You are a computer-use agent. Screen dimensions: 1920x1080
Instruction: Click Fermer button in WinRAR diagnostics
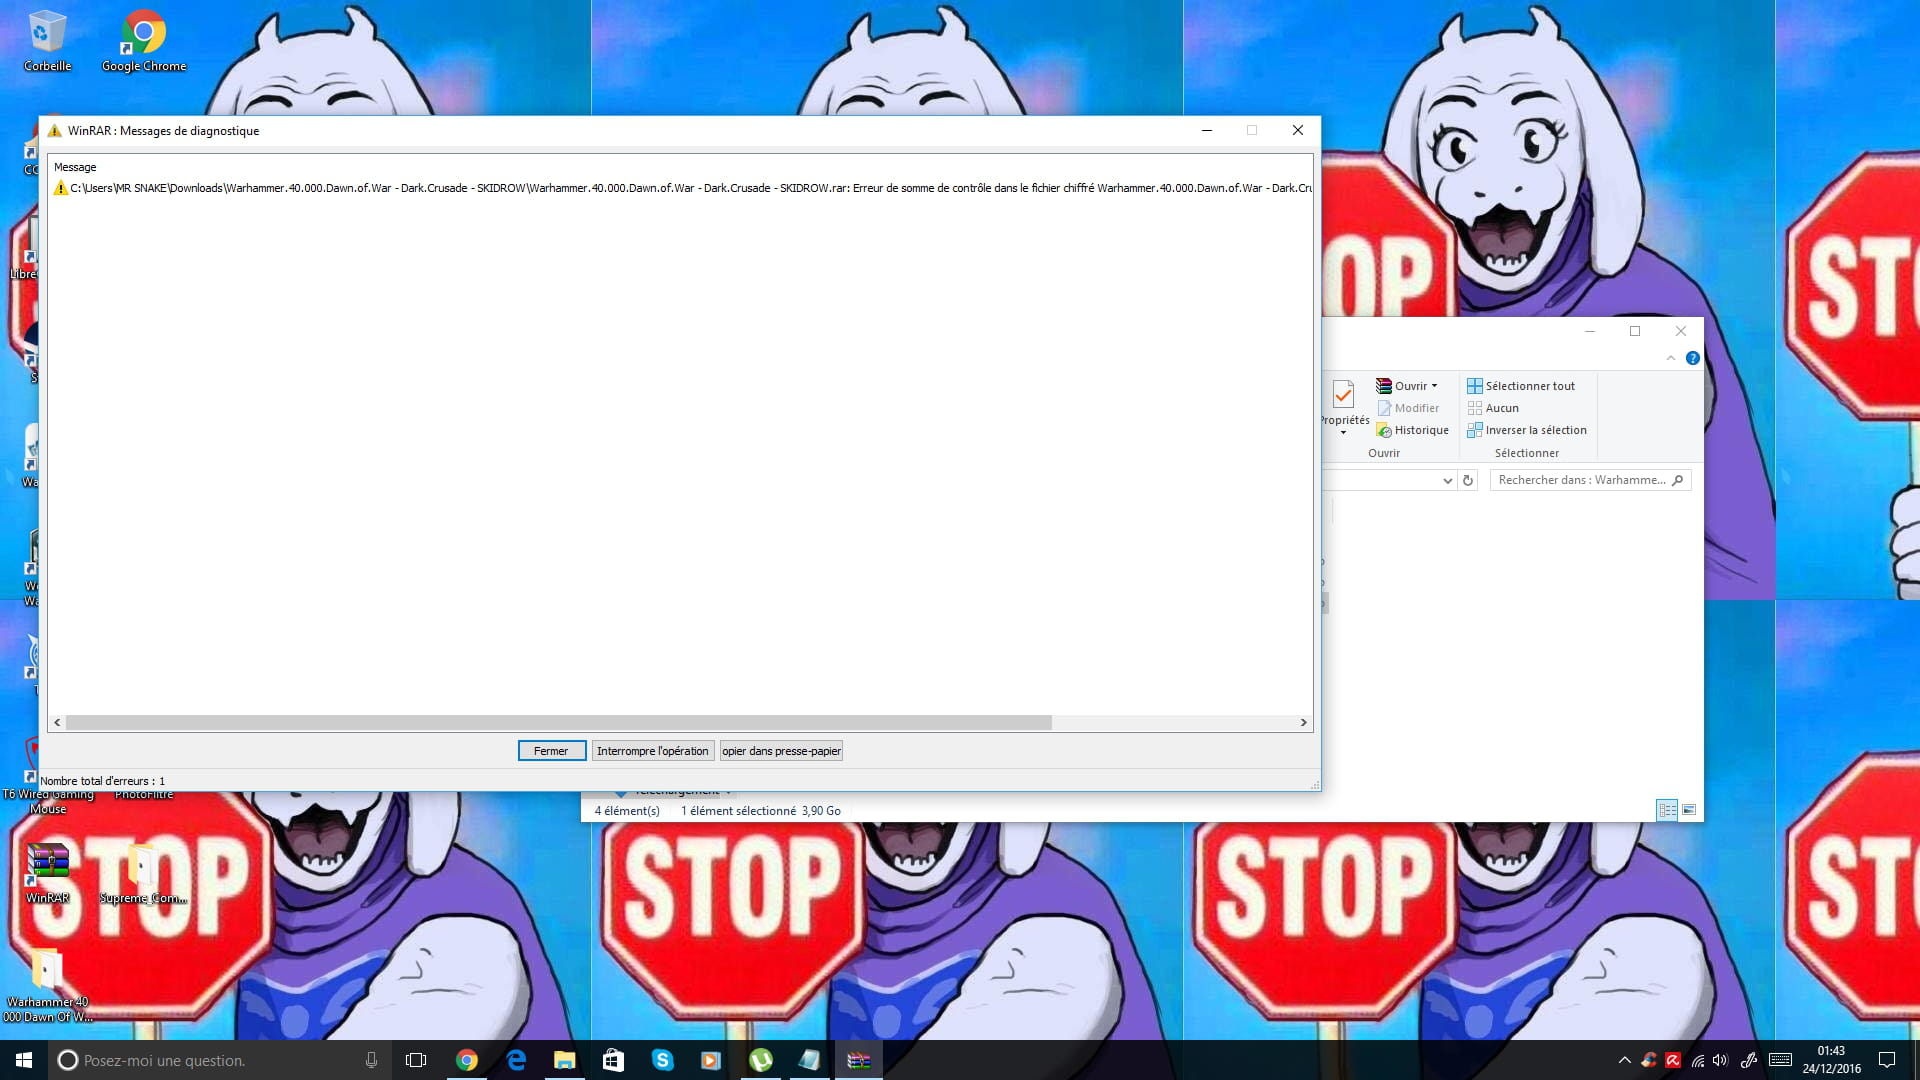point(551,751)
